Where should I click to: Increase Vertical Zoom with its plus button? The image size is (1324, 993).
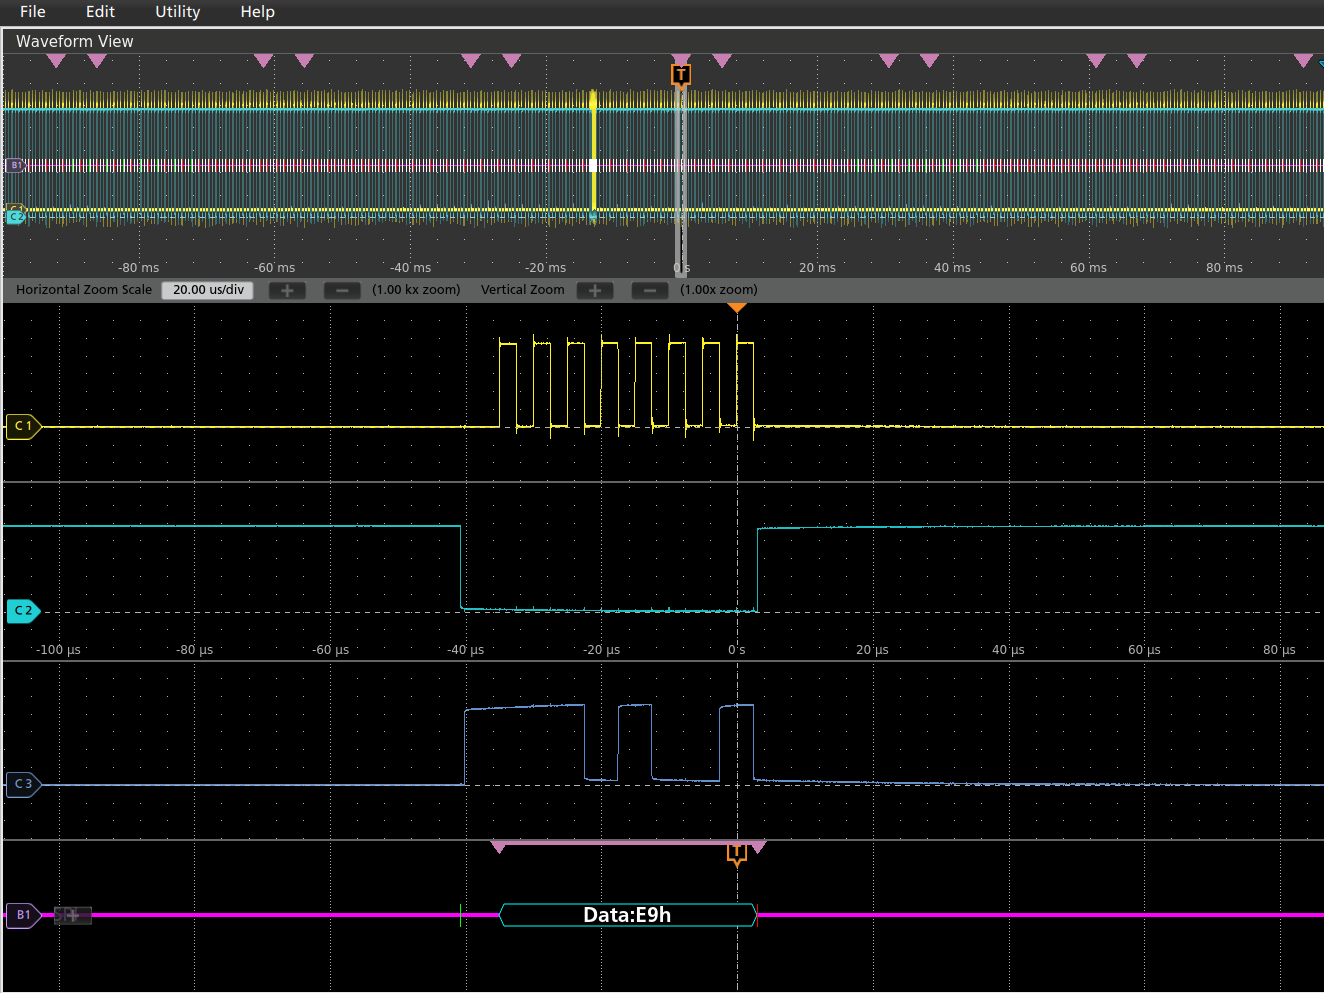[595, 290]
